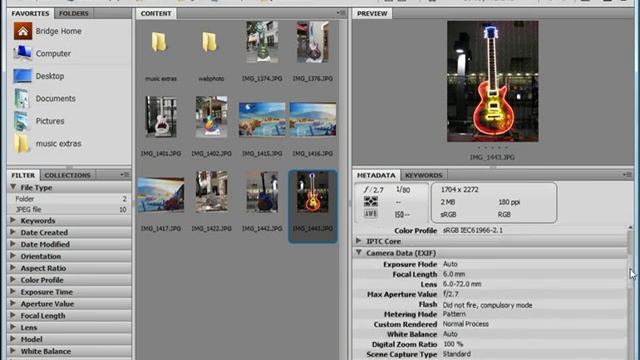Click the AWB white balance icon
640x360 pixels.
[371, 213]
